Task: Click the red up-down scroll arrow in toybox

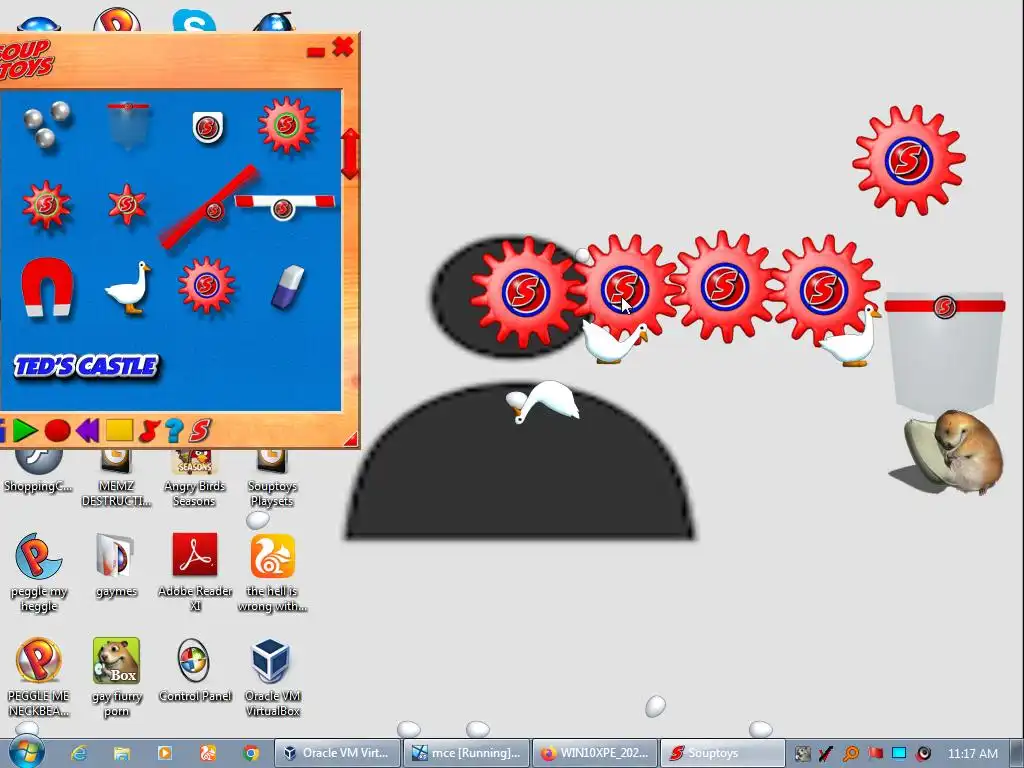Action: 350,153
